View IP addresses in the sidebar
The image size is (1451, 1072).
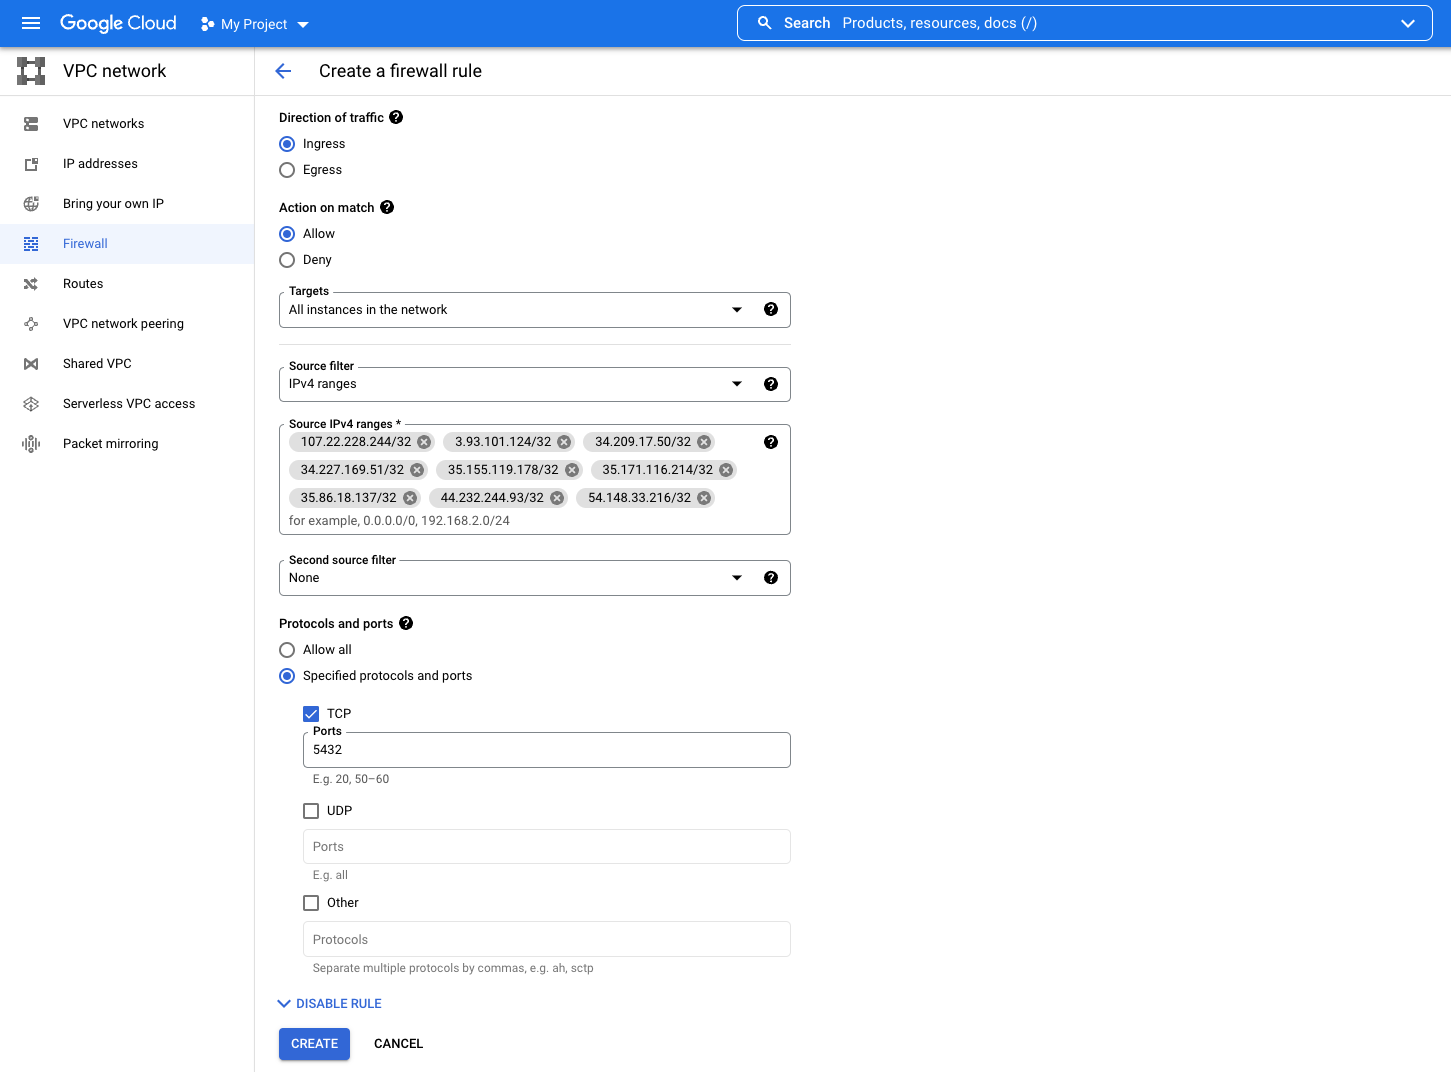(x=100, y=163)
